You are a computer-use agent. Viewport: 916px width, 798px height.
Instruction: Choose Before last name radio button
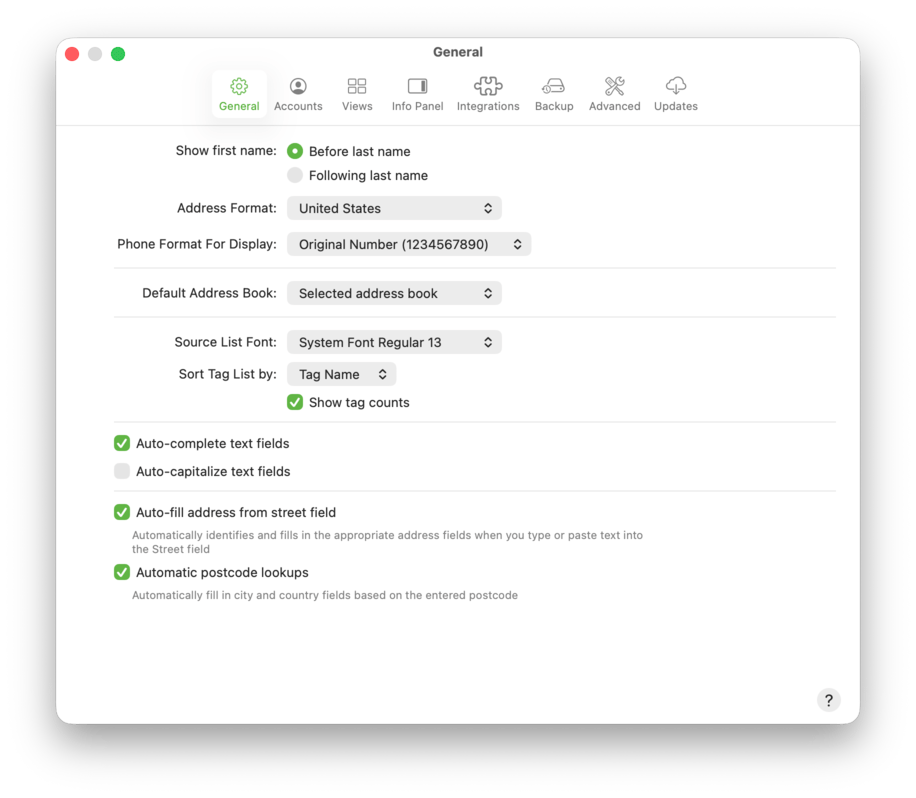click(295, 151)
